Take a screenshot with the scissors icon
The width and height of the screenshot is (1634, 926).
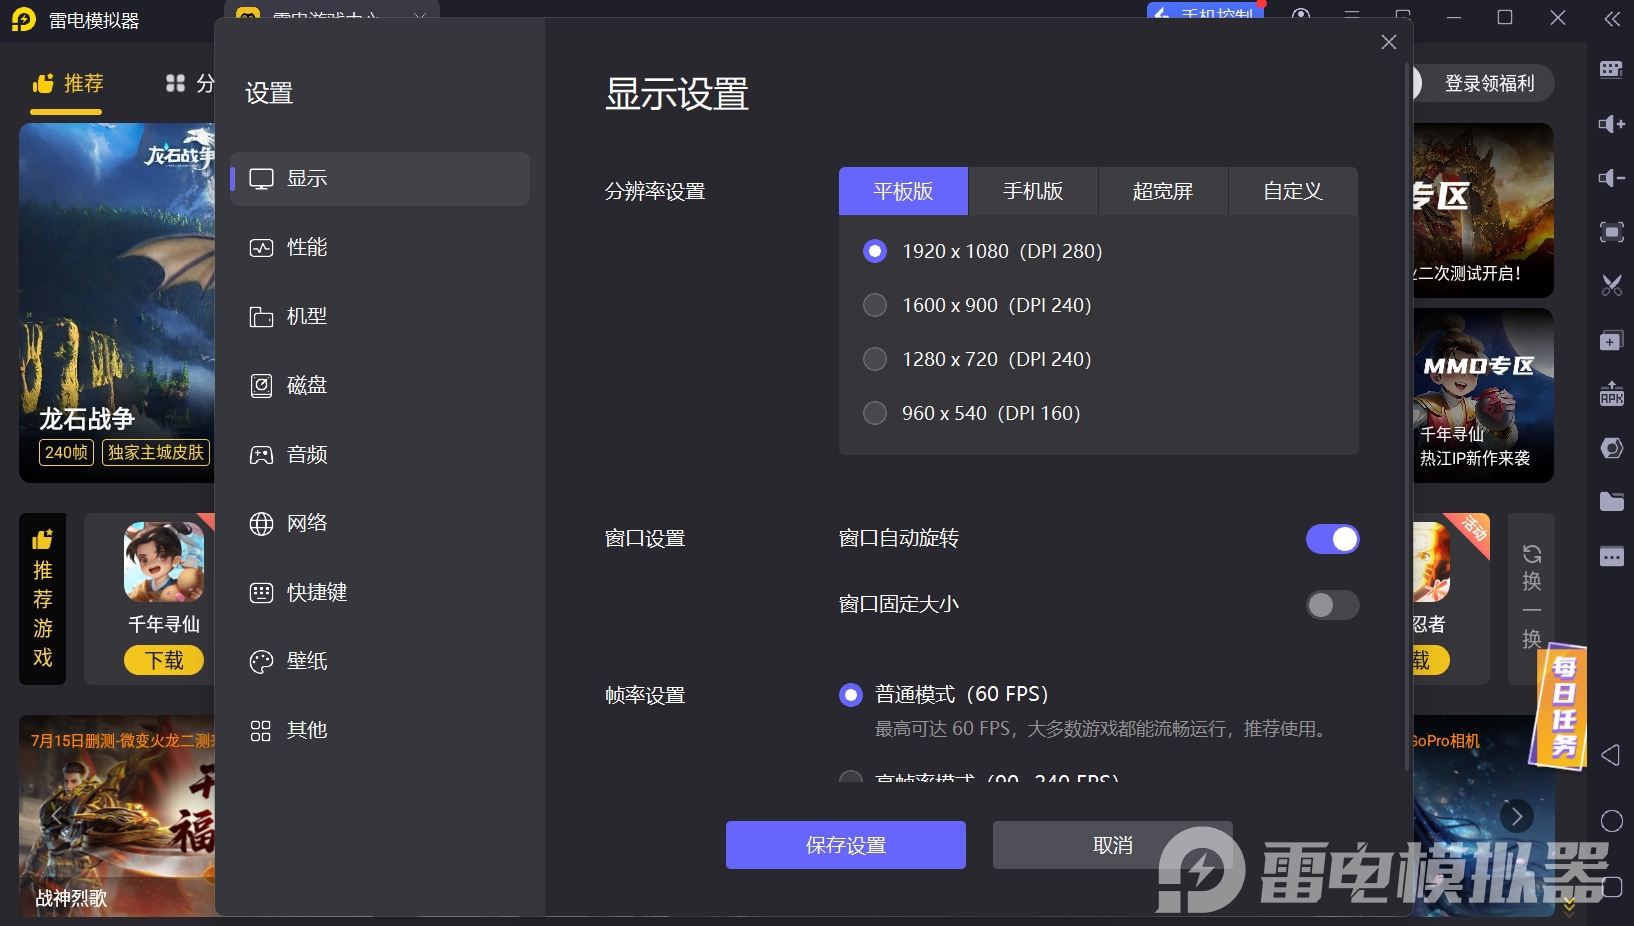click(x=1611, y=286)
